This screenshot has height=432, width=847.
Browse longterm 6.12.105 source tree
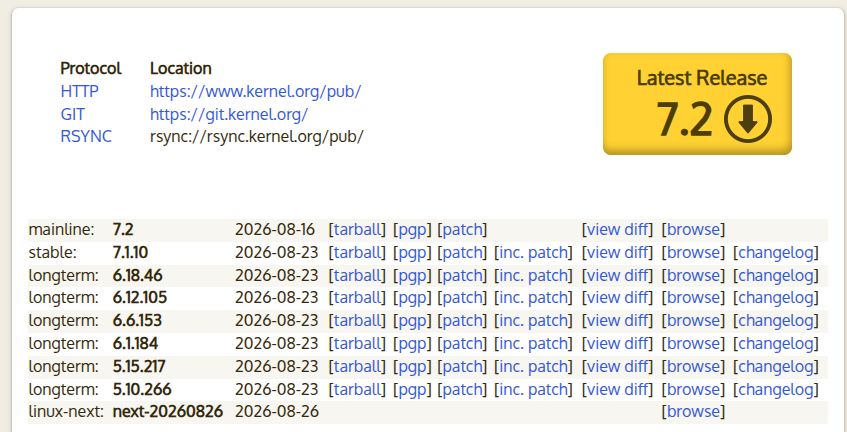click(x=693, y=298)
